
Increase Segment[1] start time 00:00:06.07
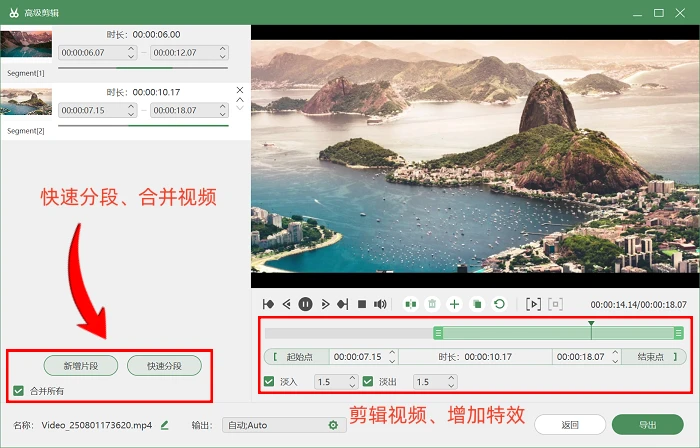coord(131,49)
